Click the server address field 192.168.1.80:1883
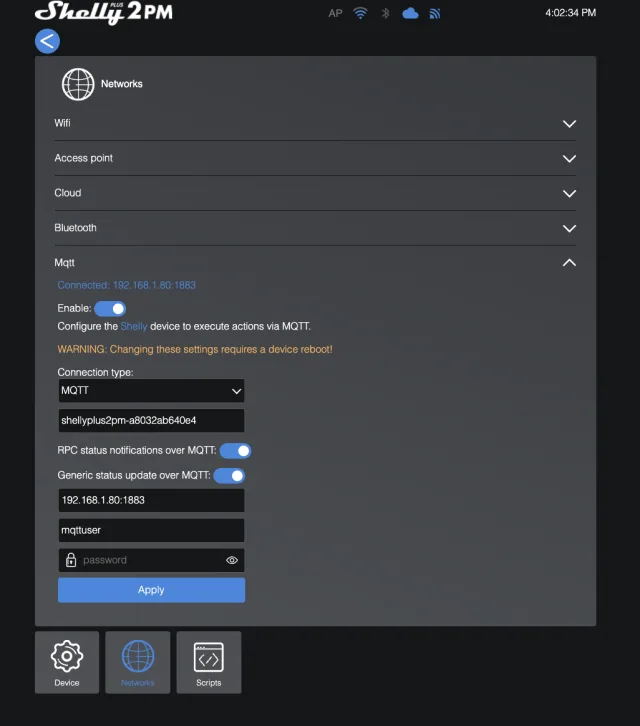 coord(151,500)
